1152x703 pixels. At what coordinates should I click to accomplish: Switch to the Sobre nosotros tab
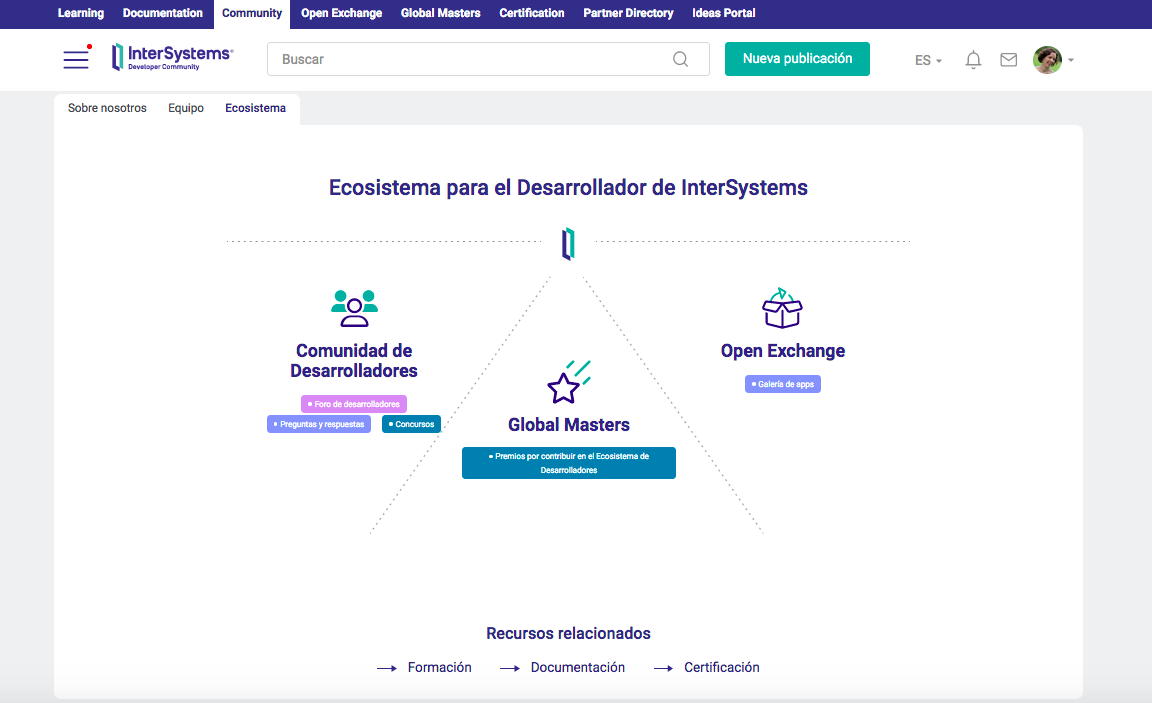(107, 108)
